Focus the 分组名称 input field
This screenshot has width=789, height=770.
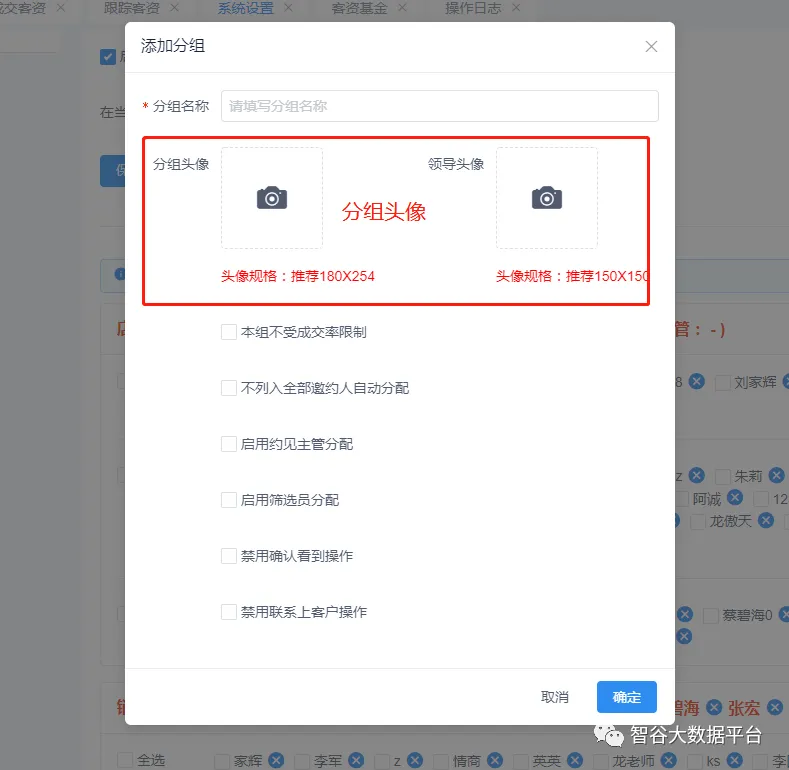(439, 106)
